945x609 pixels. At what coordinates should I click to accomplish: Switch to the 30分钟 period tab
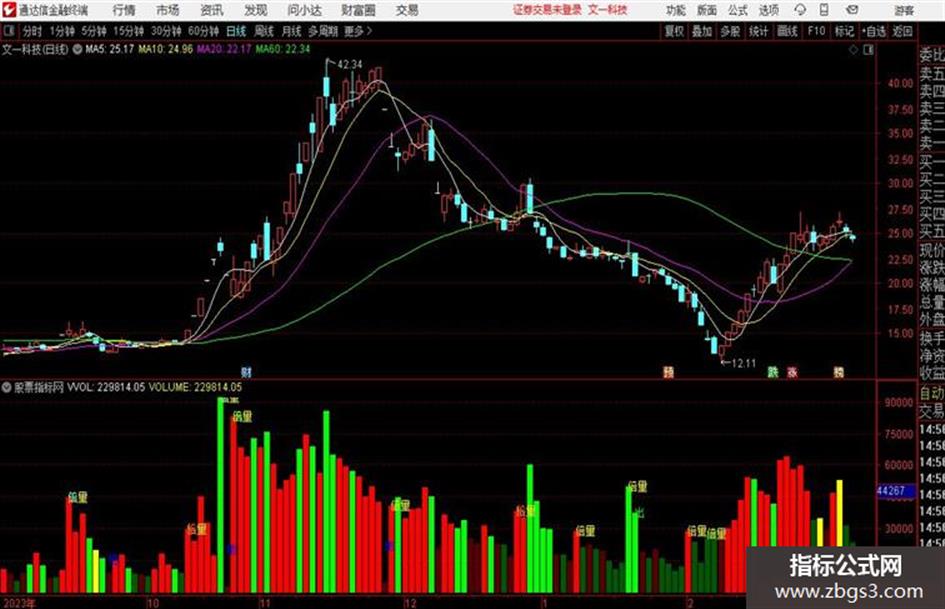click(x=166, y=31)
